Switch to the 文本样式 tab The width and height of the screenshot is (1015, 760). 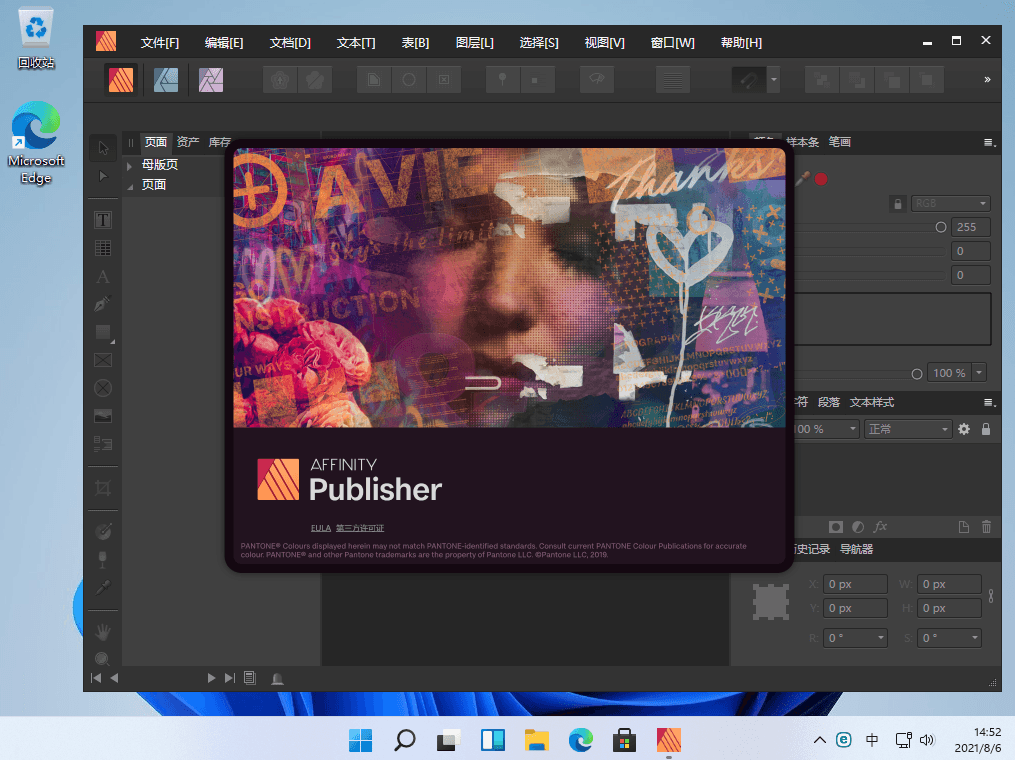871,402
